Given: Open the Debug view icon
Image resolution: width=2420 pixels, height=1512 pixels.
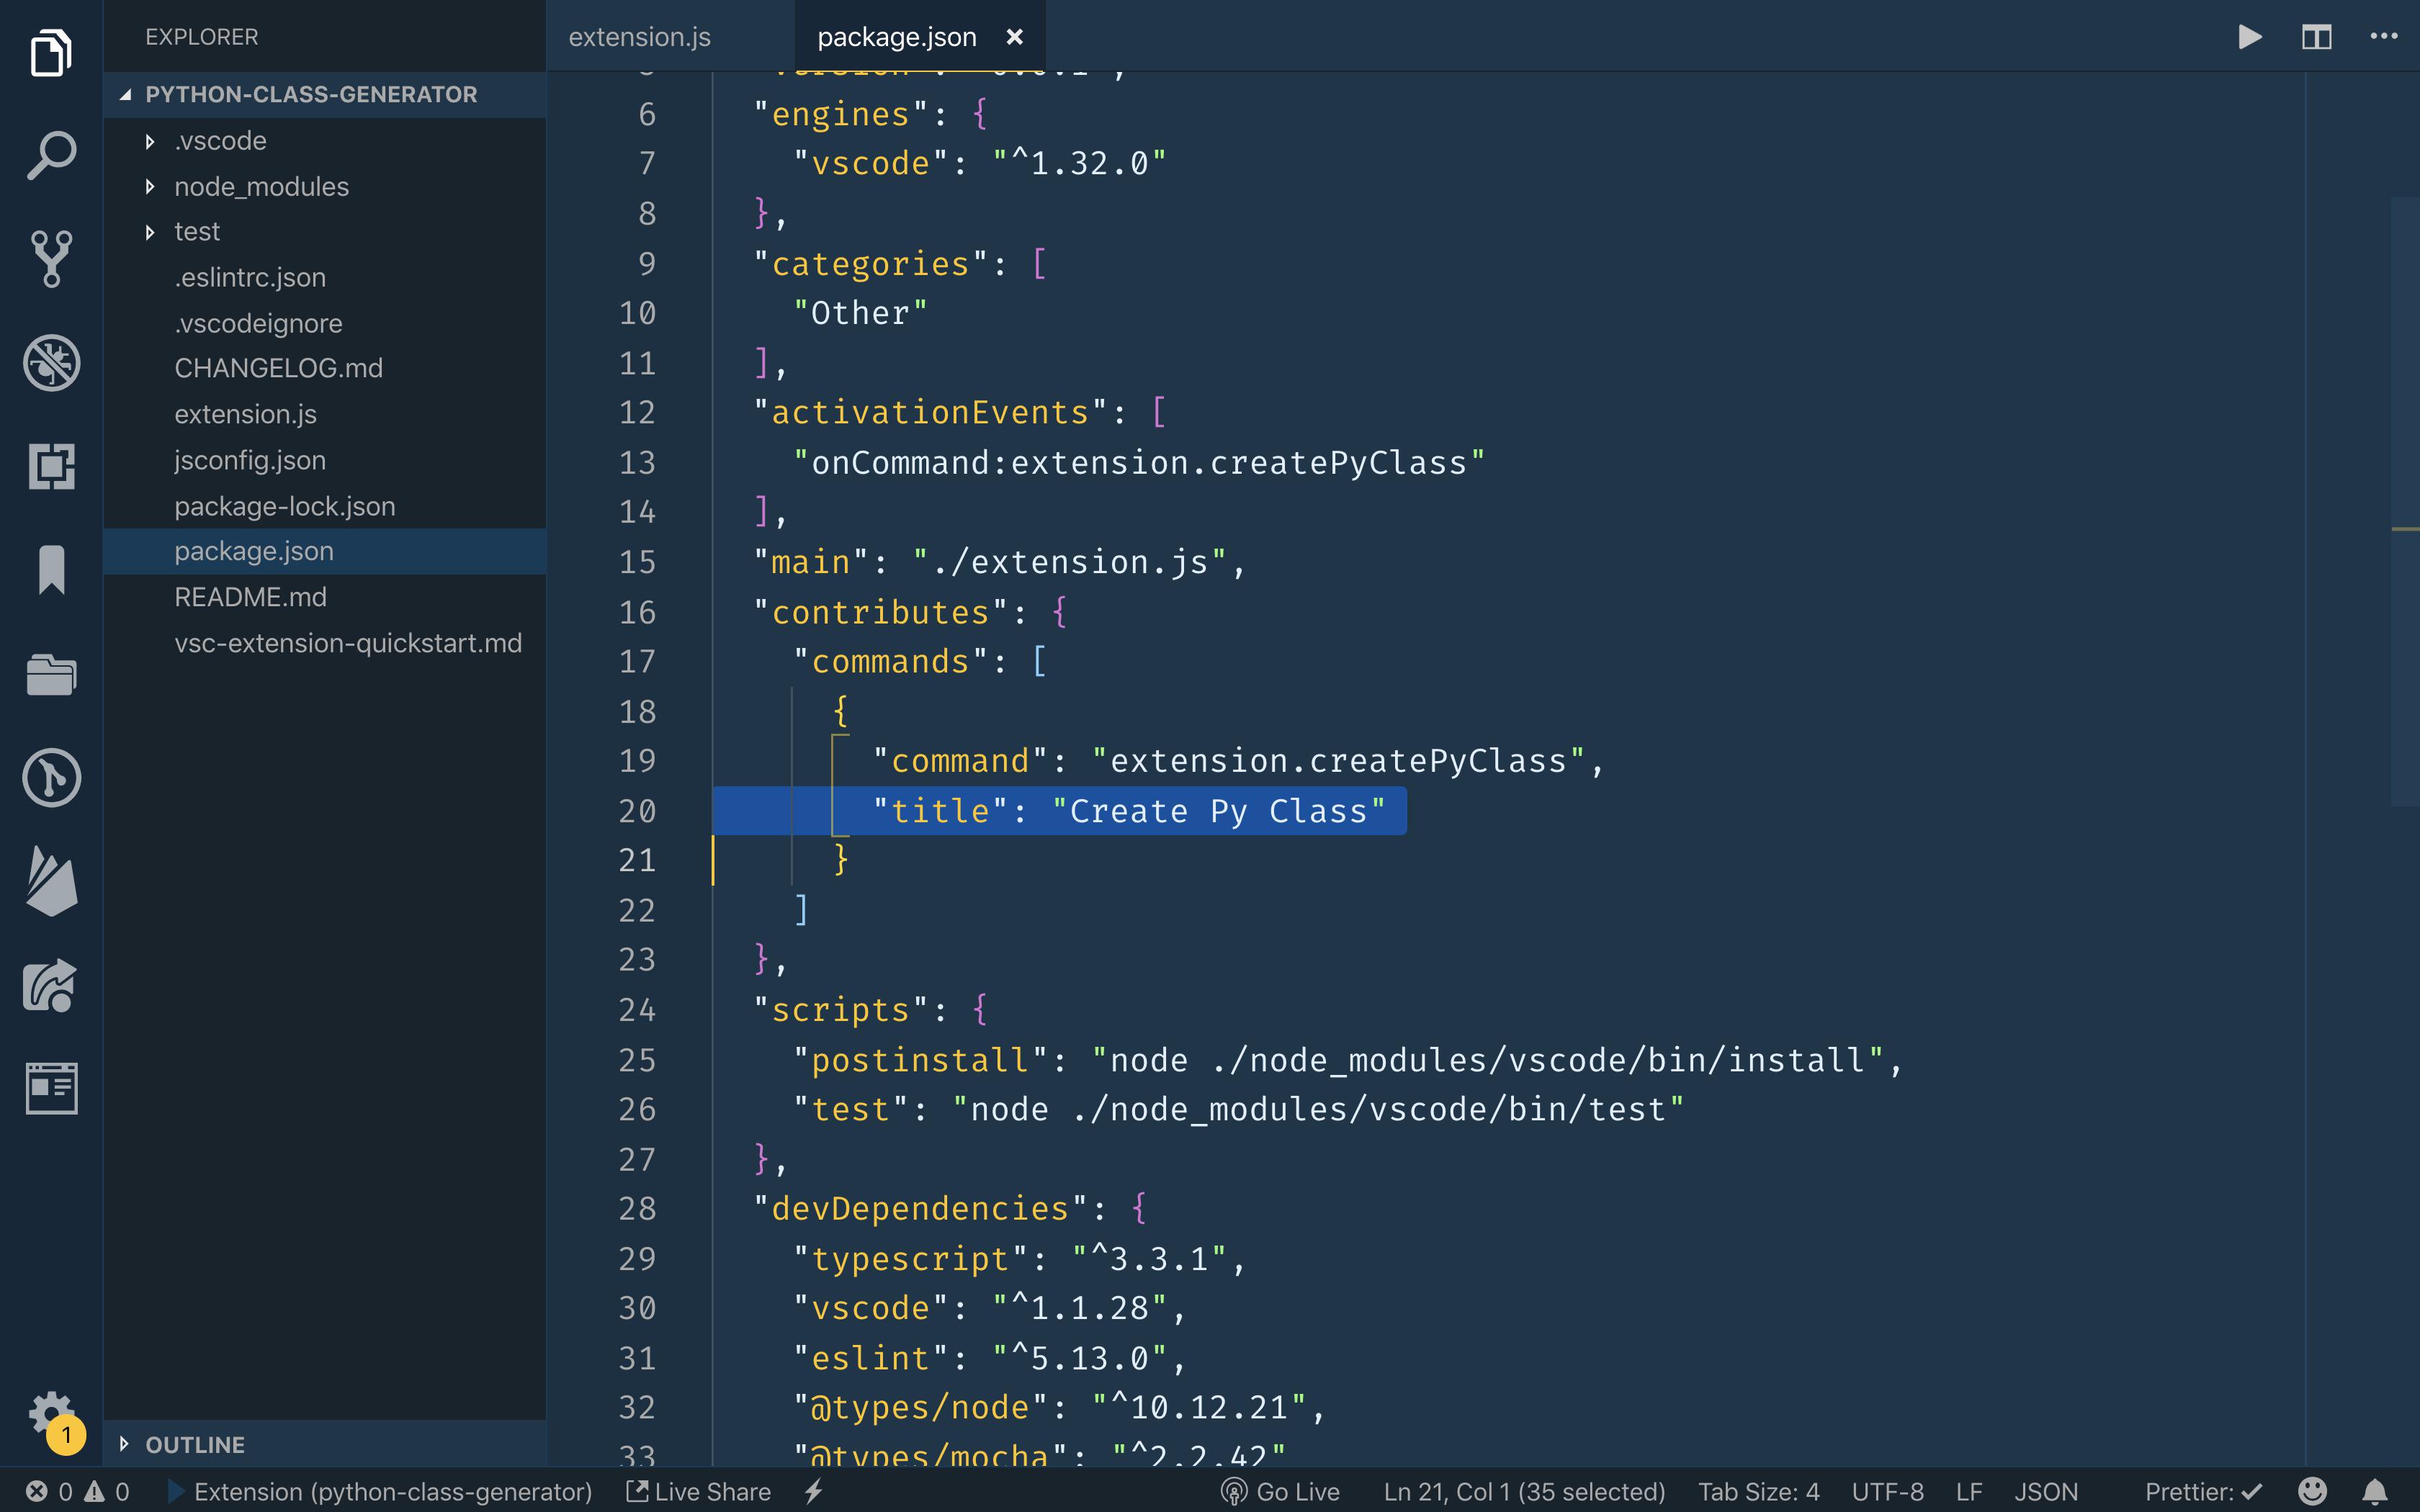Looking at the screenshot, I should 51,362.
